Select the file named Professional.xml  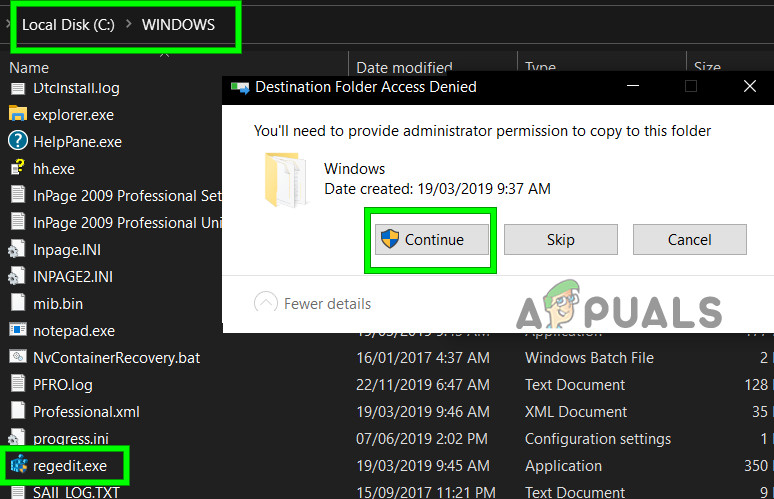coord(86,412)
